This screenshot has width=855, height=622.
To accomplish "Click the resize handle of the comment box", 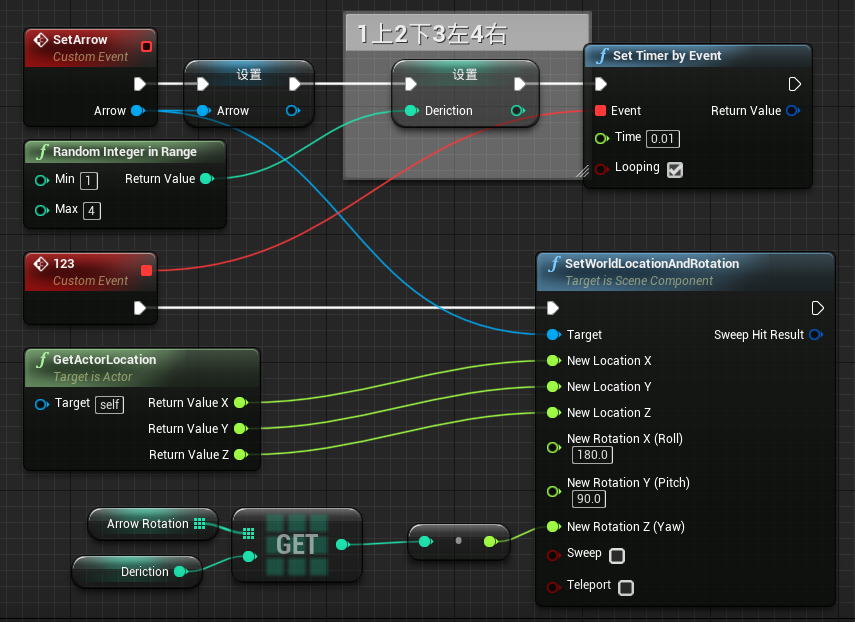I will (581, 172).
